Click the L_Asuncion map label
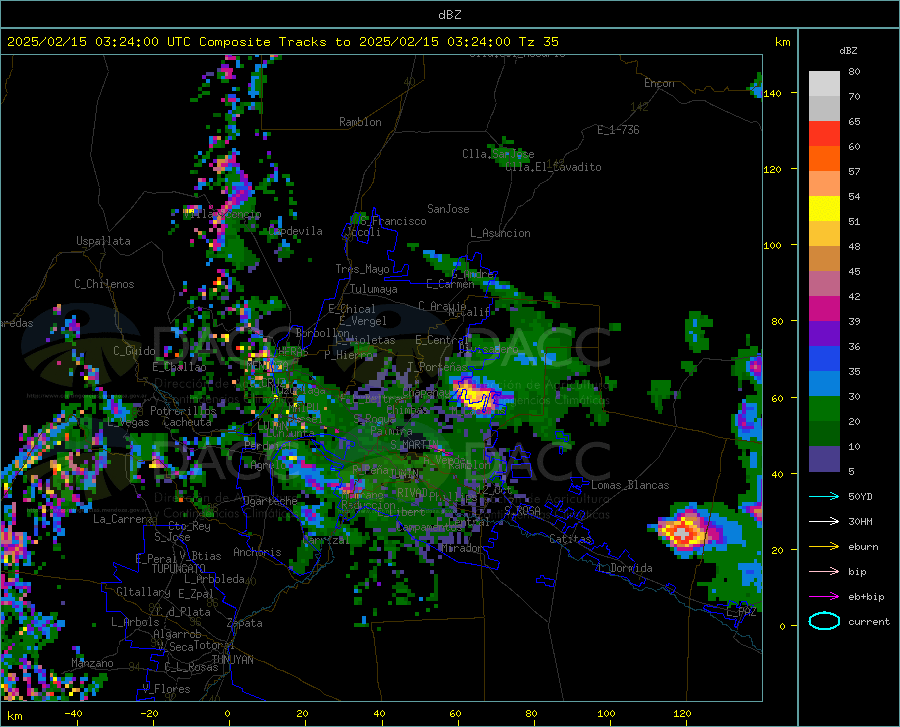Viewport: 900px width, 727px height. (500, 233)
